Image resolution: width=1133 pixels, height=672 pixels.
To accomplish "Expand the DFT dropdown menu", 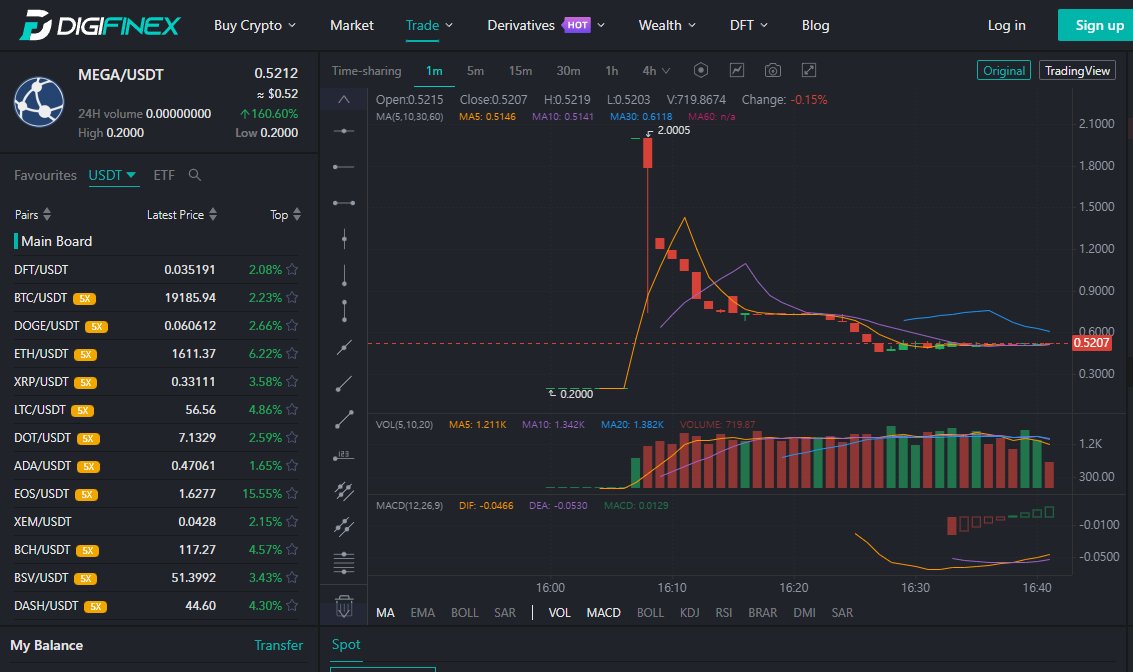I will click(x=749, y=25).
